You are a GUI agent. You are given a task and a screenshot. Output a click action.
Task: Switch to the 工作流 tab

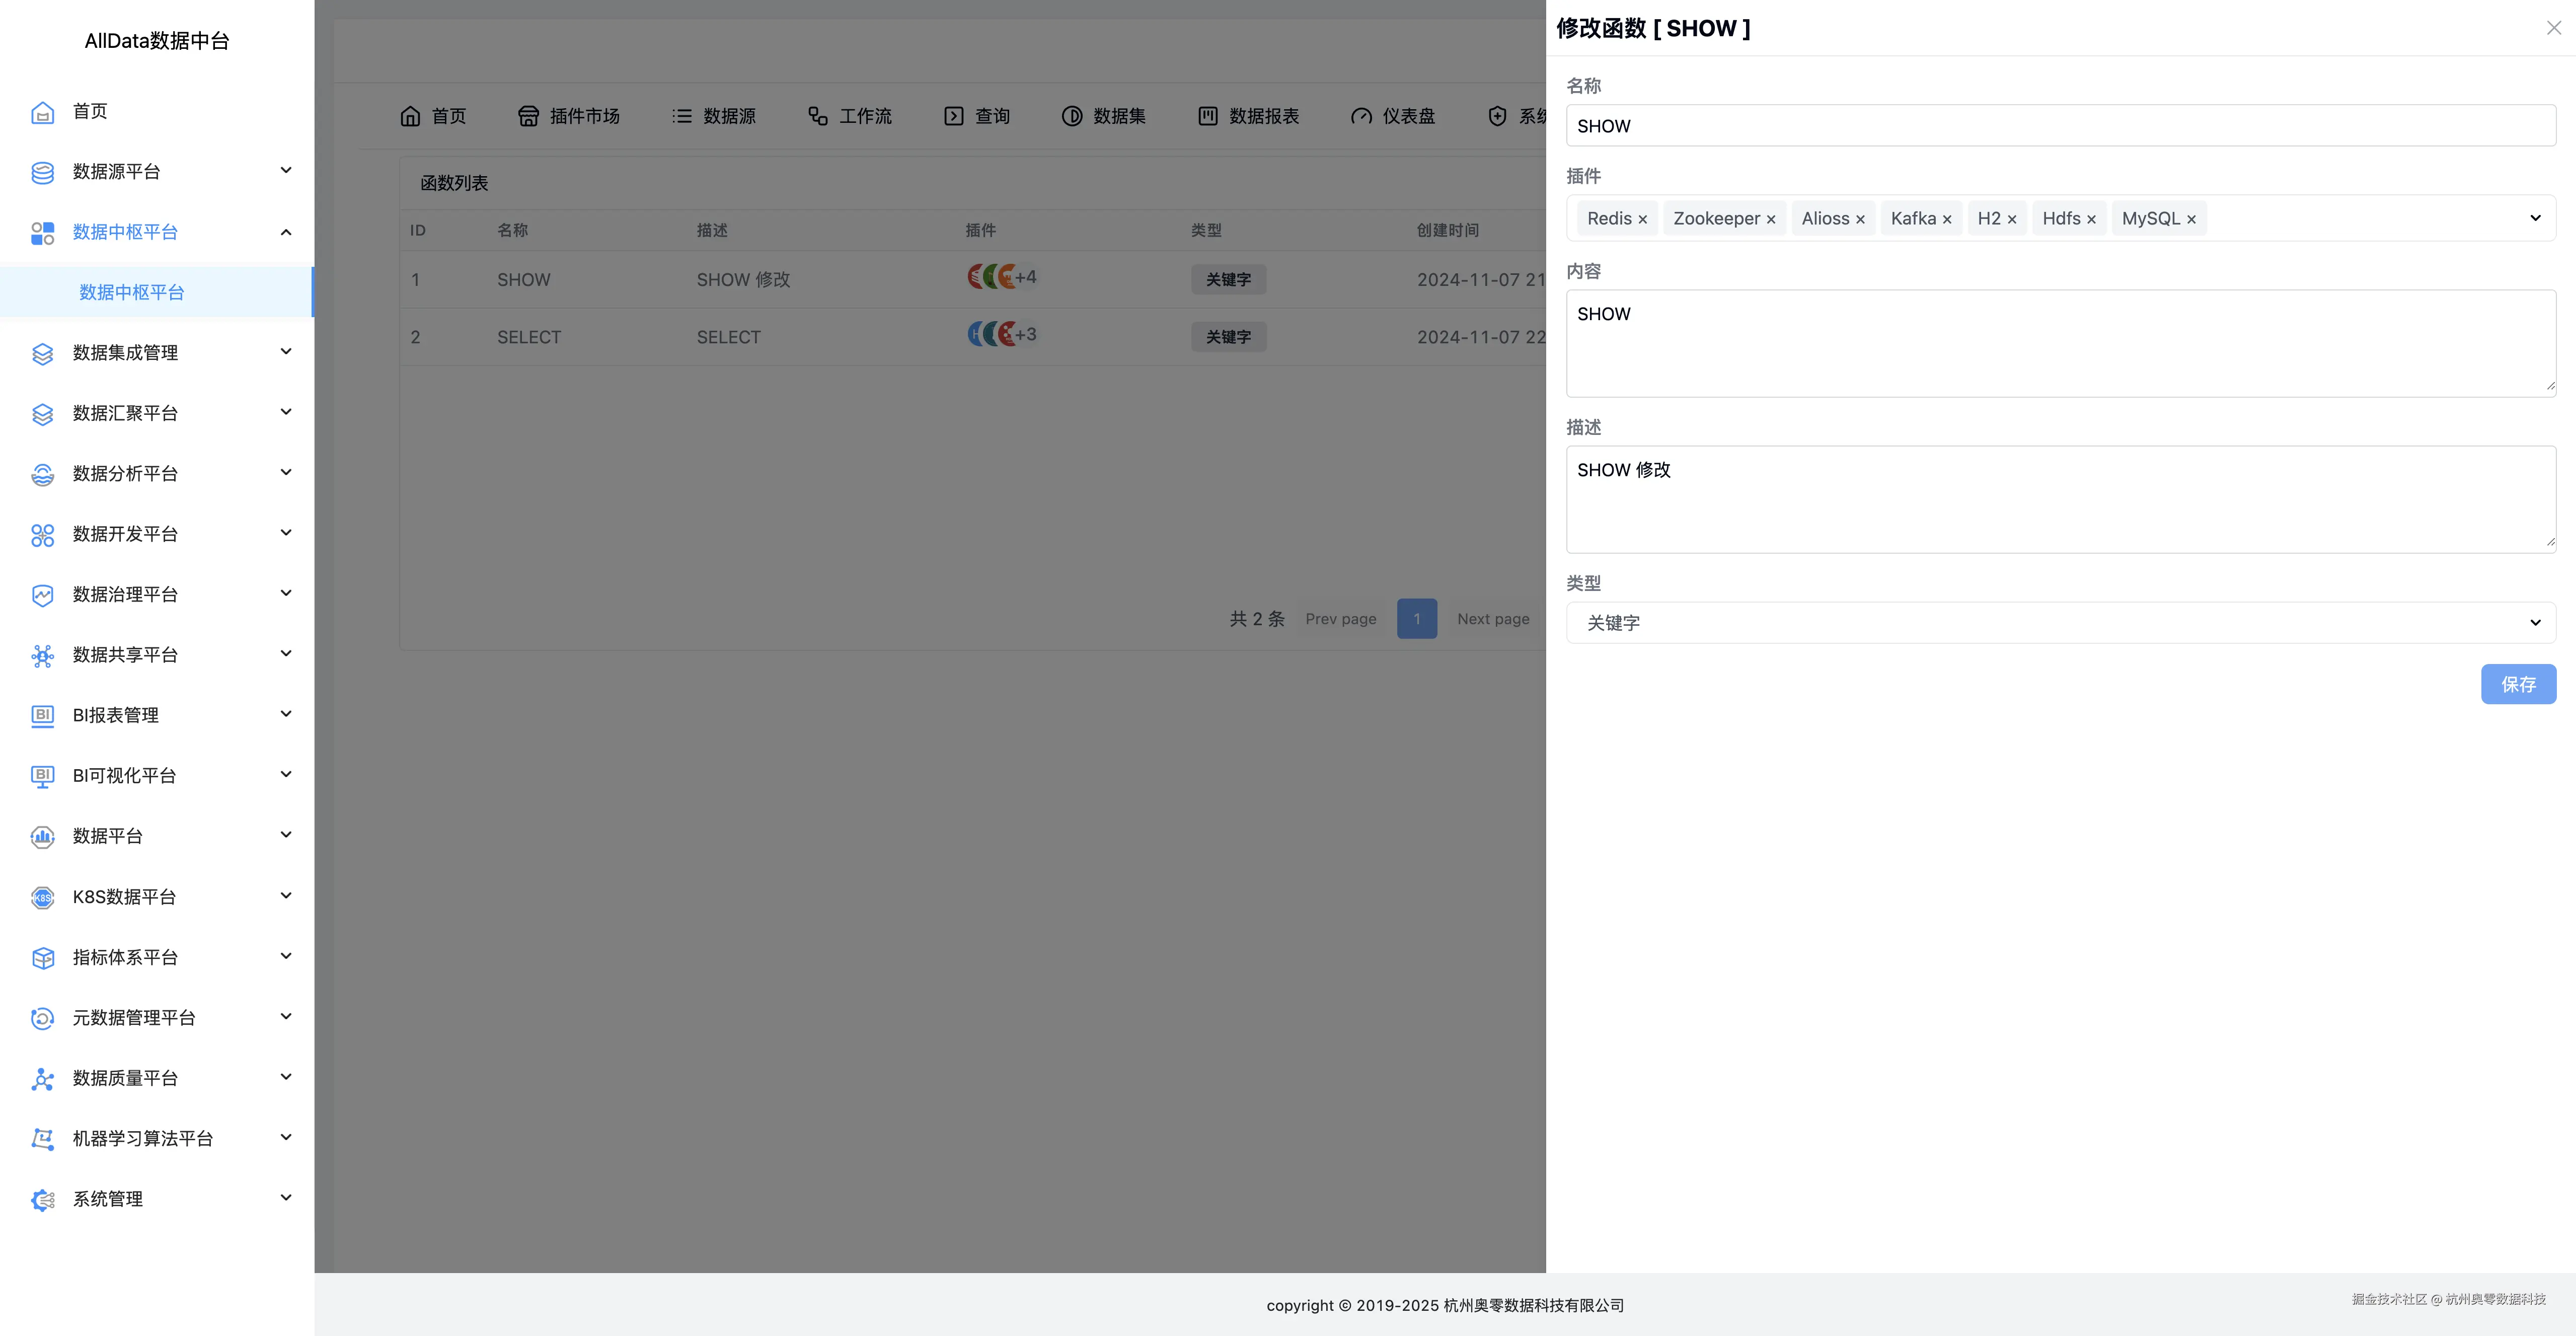click(x=849, y=116)
